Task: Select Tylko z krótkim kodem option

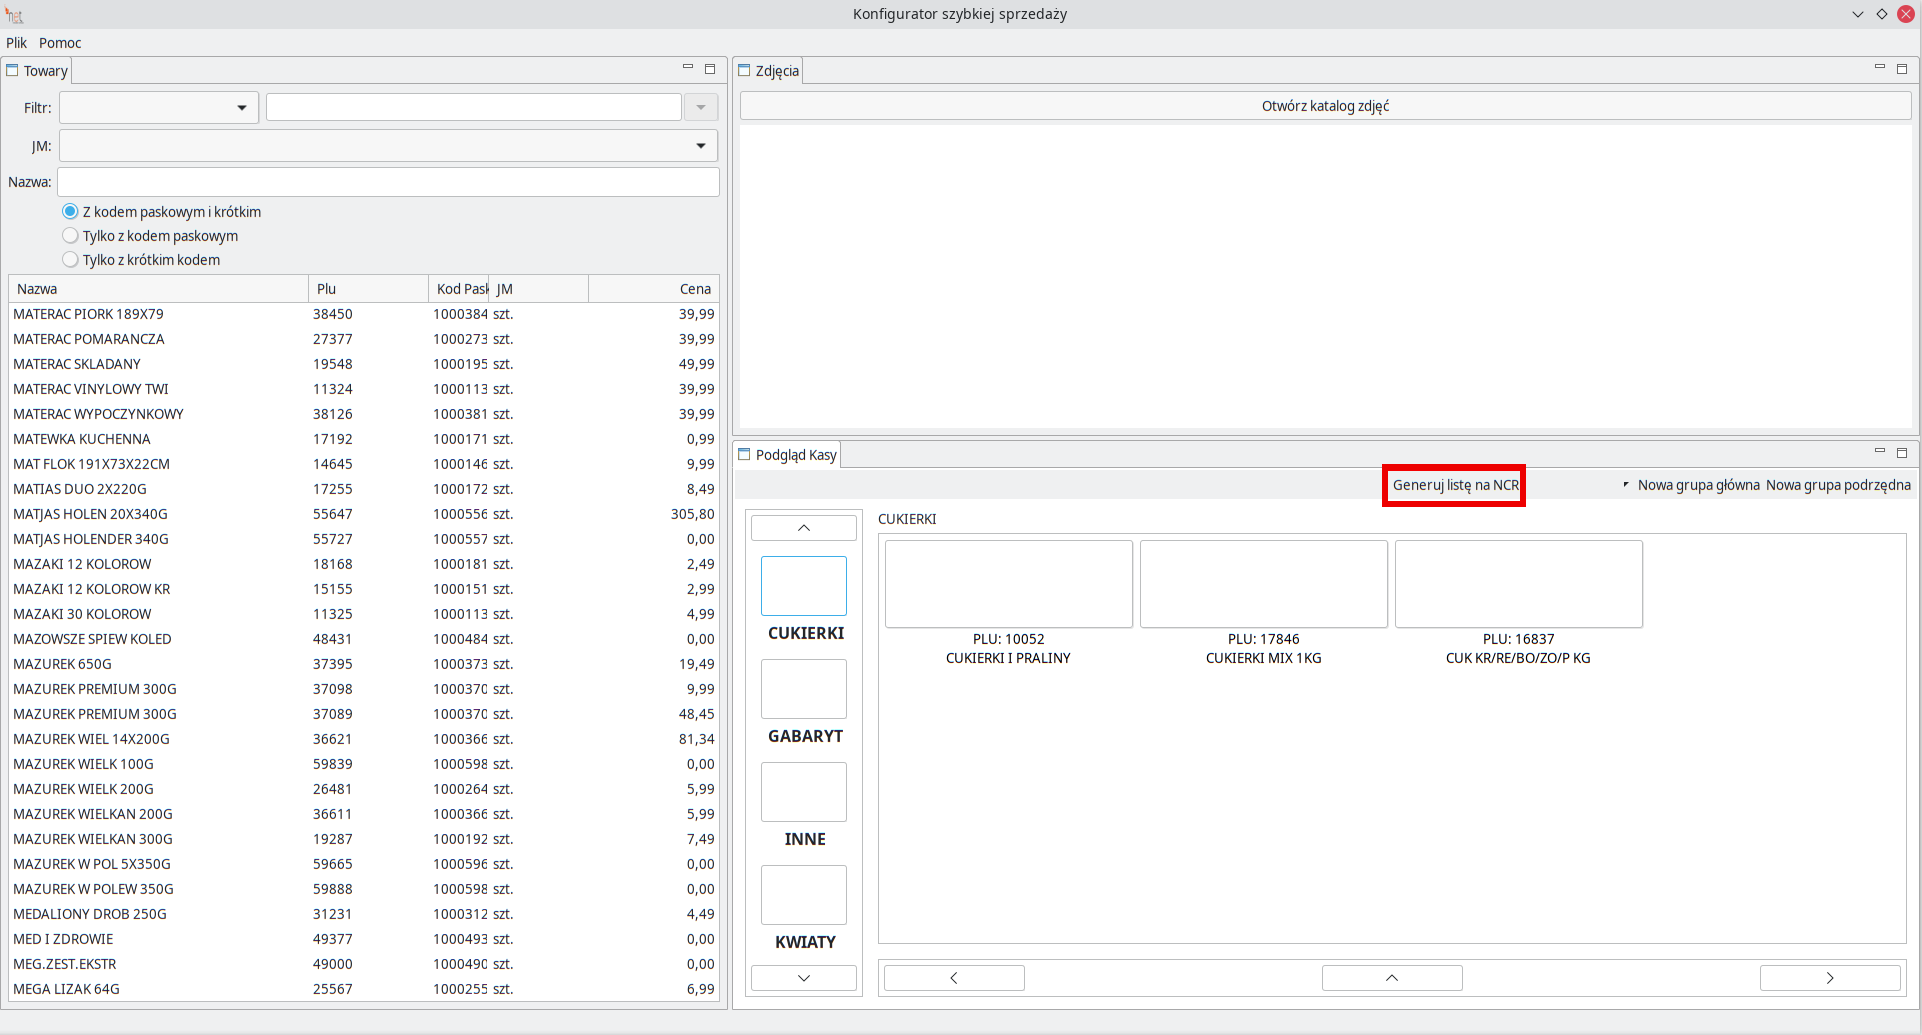Action: (142, 260)
